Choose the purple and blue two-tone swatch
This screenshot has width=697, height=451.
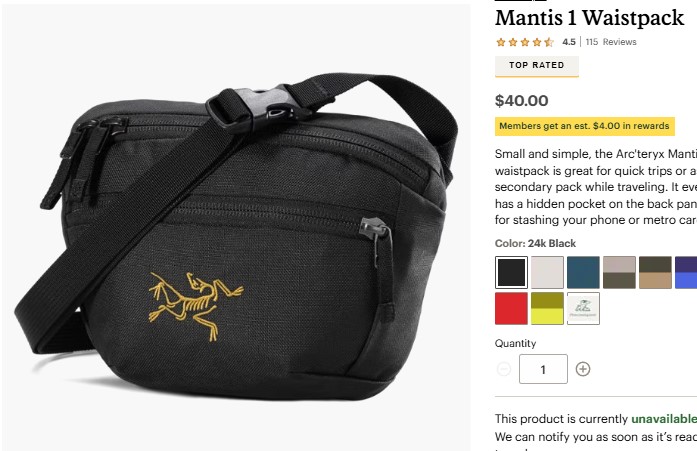(x=686, y=272)
